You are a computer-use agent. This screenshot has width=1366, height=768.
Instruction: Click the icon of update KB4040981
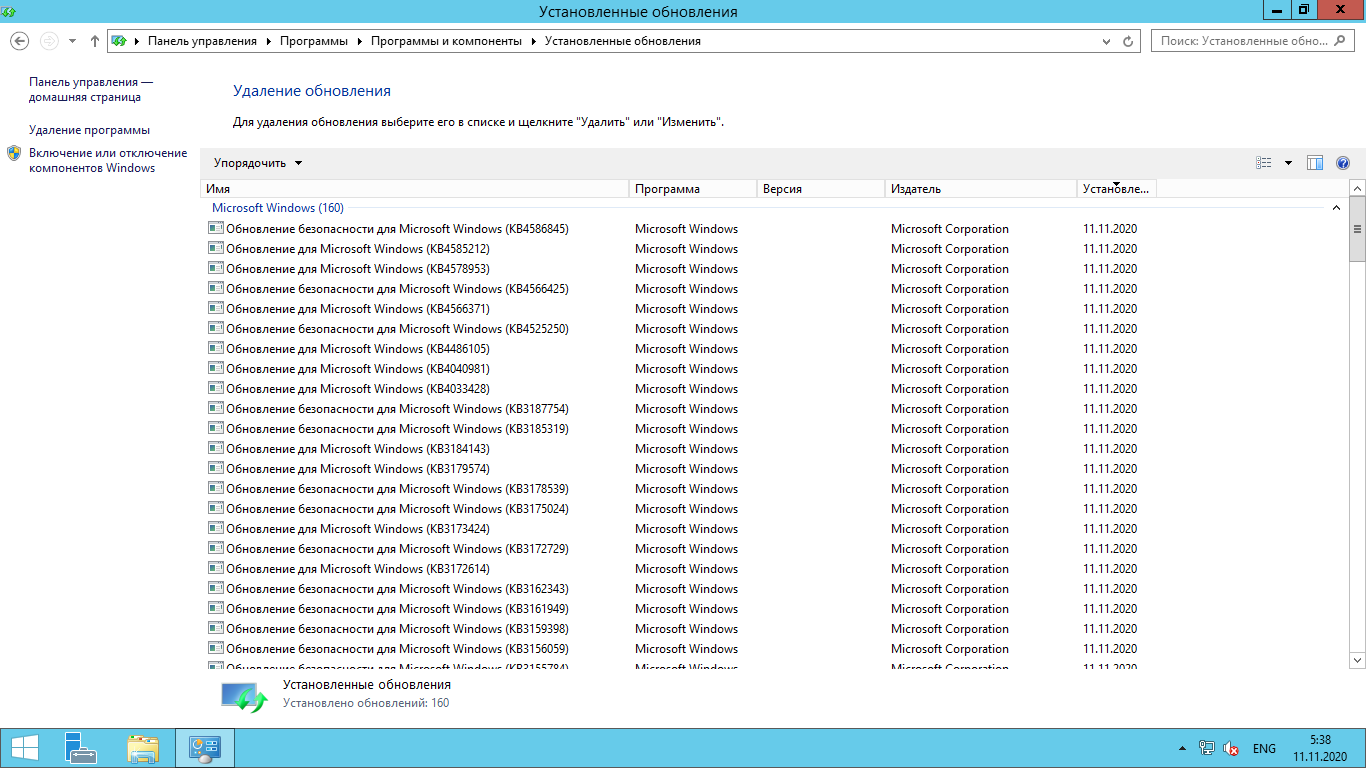[x=215, y=368]
